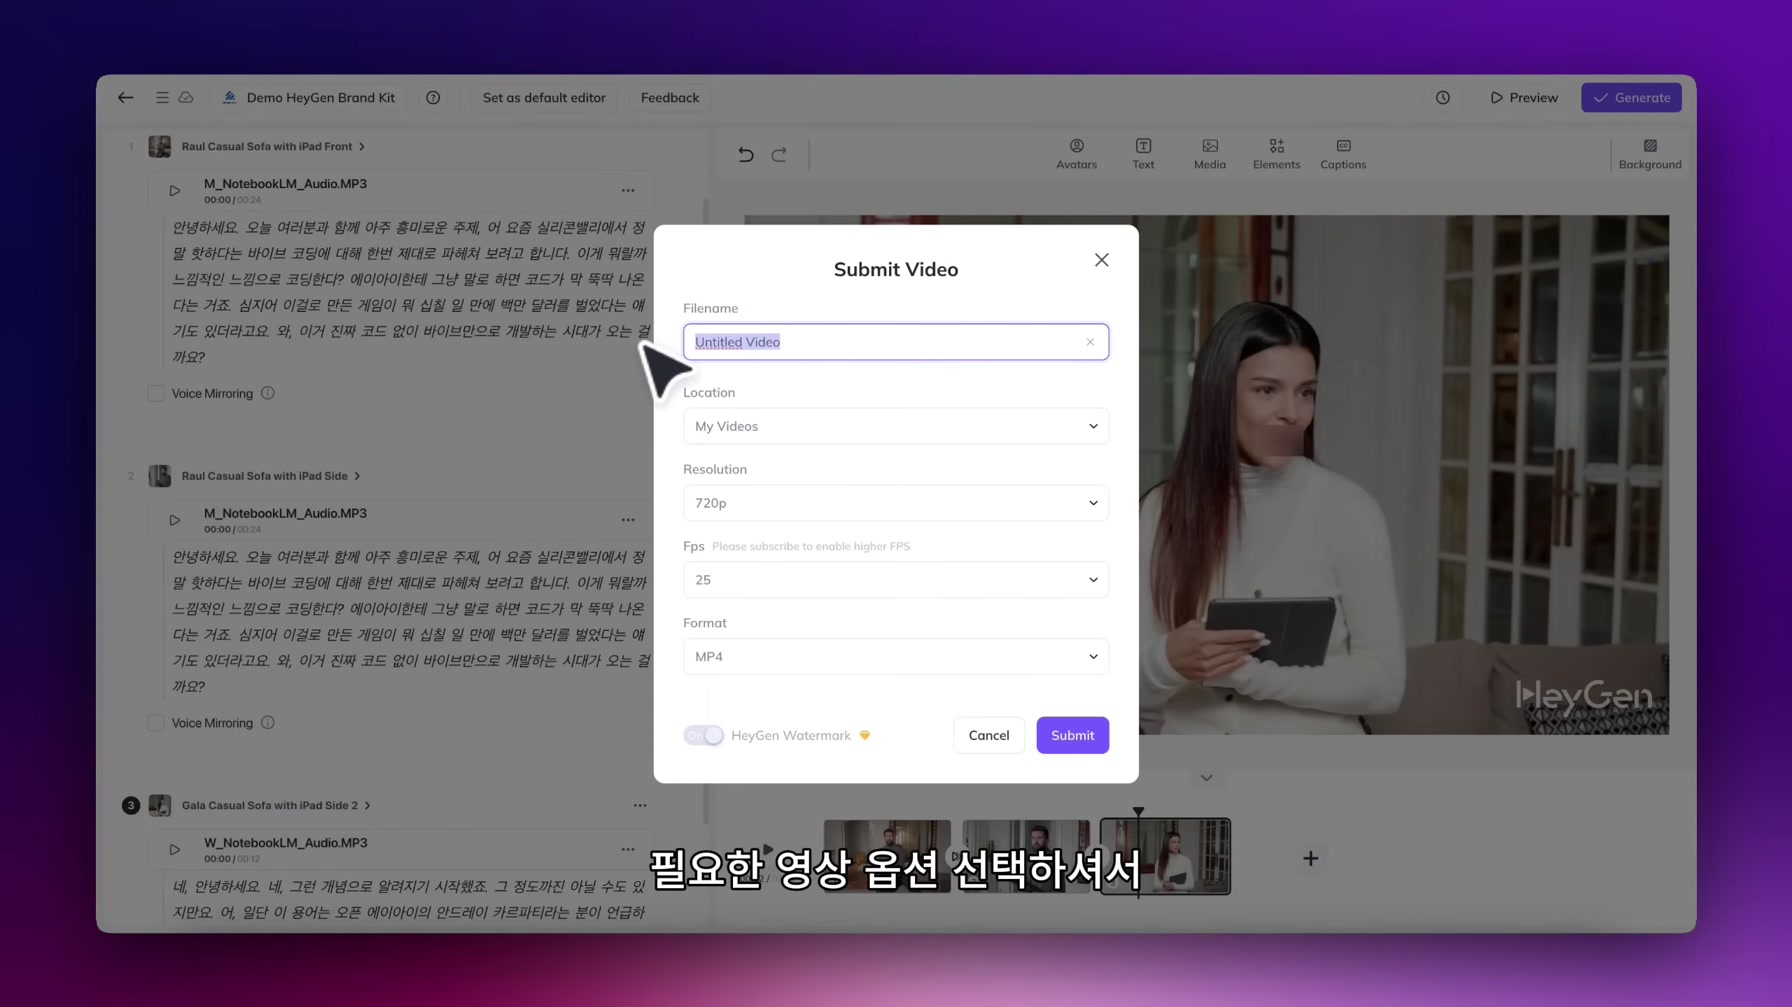The image size is (1792, 1007).
Task: Click the Filename input field
Action: (896, 342)
